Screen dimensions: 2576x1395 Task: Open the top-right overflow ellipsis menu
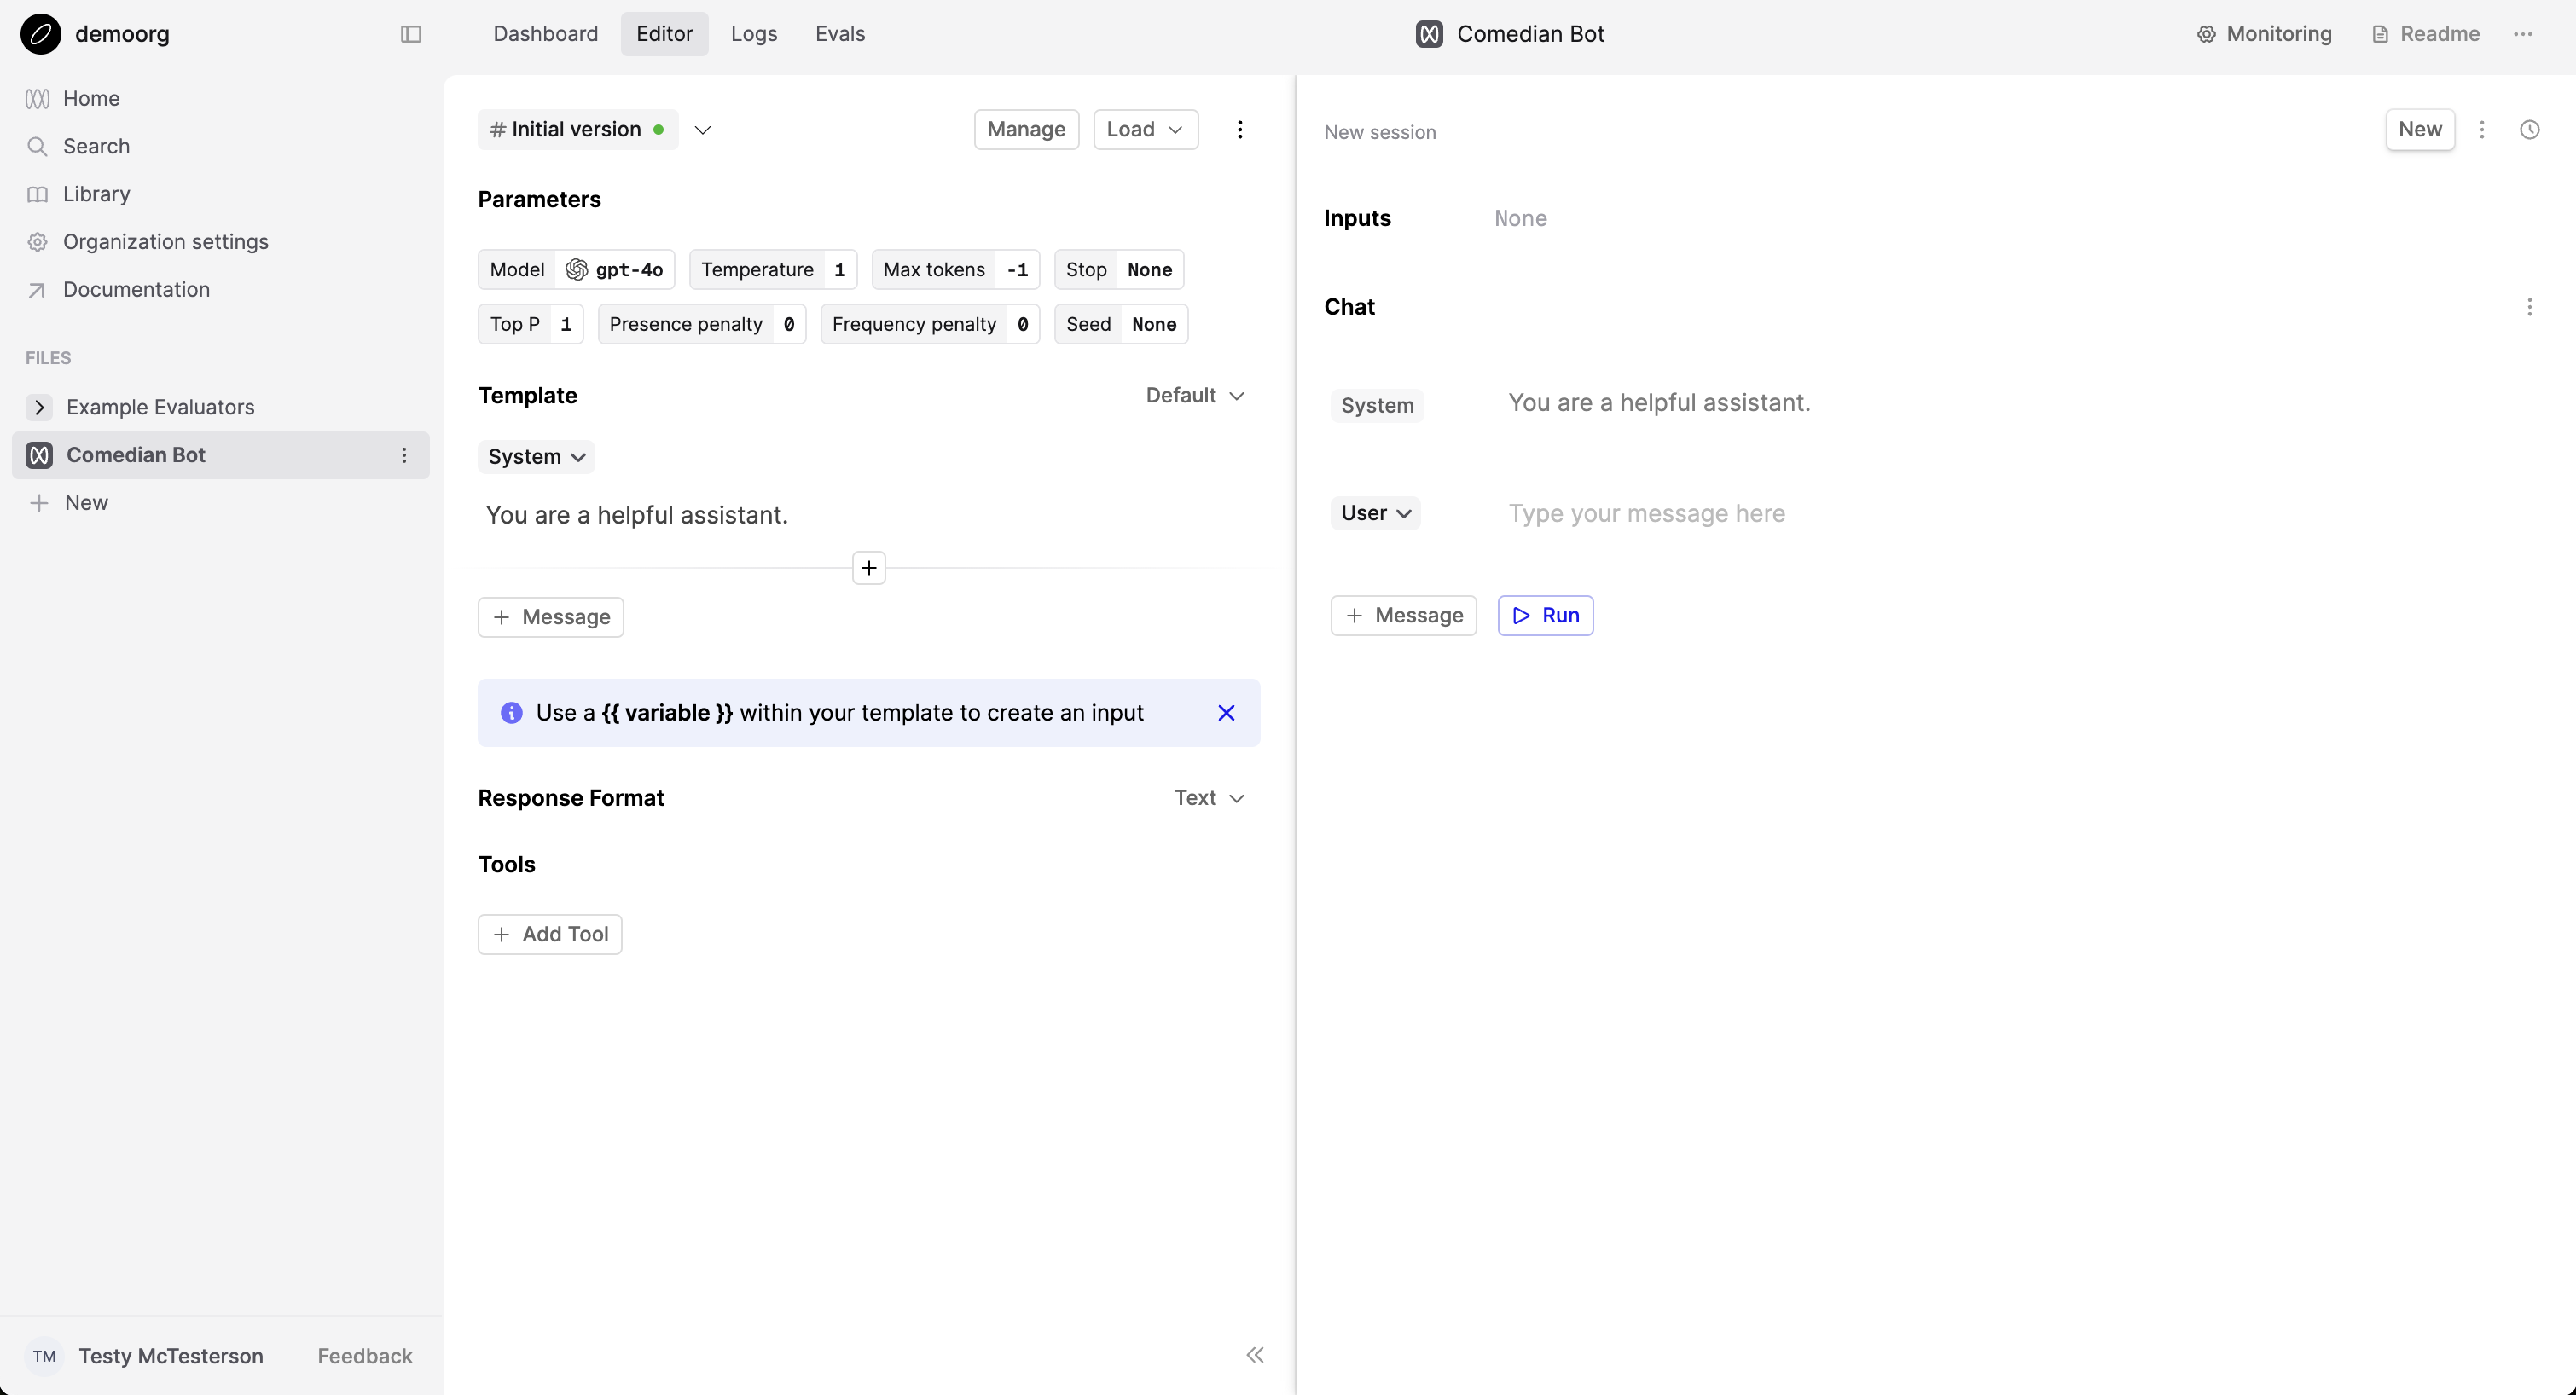[2524, 33]
